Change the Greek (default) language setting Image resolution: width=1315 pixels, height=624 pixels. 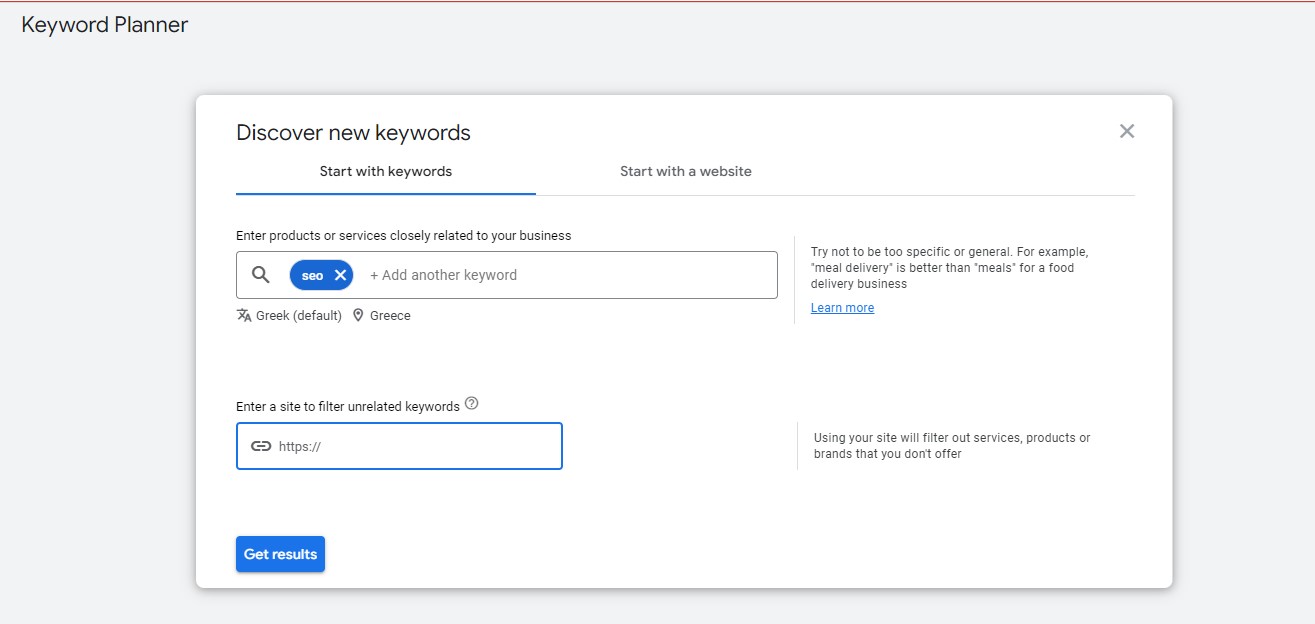[298, 315]
